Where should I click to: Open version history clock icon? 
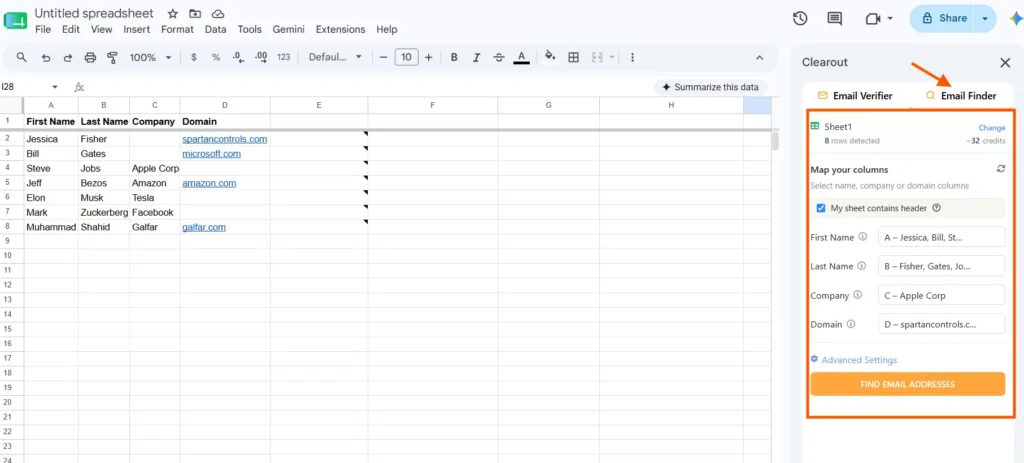(x=800, y=18)
